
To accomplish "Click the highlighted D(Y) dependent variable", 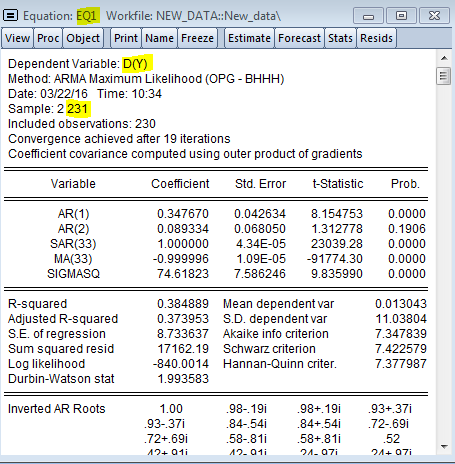I will 135,64.
